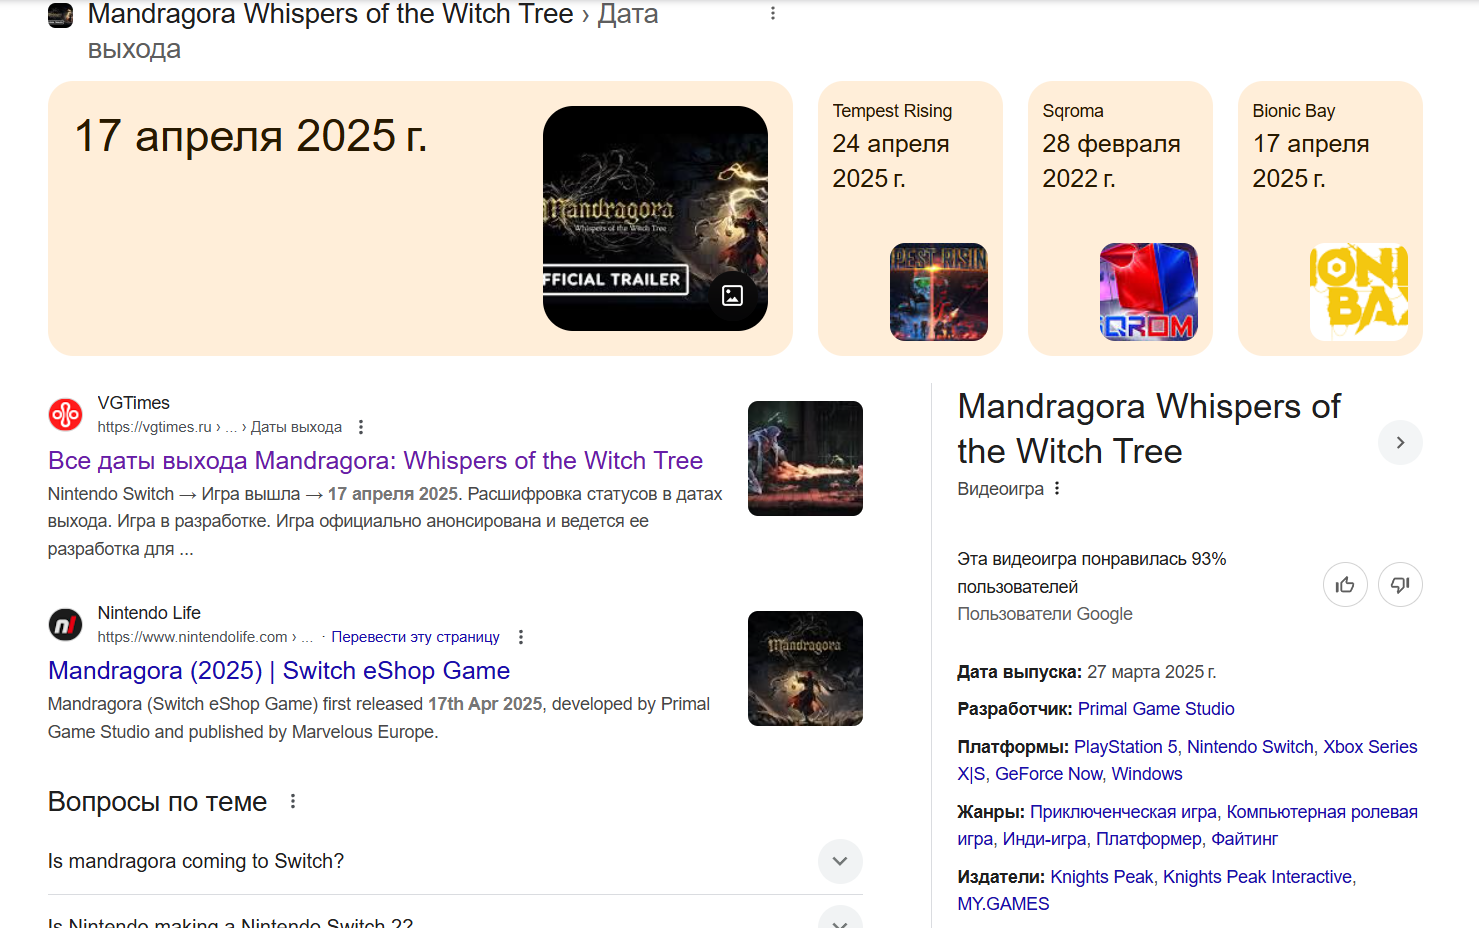The image size is (1479, 928).
Task: Open the three-dot menu next to Видеоигра
Action: pos(1057,488)
